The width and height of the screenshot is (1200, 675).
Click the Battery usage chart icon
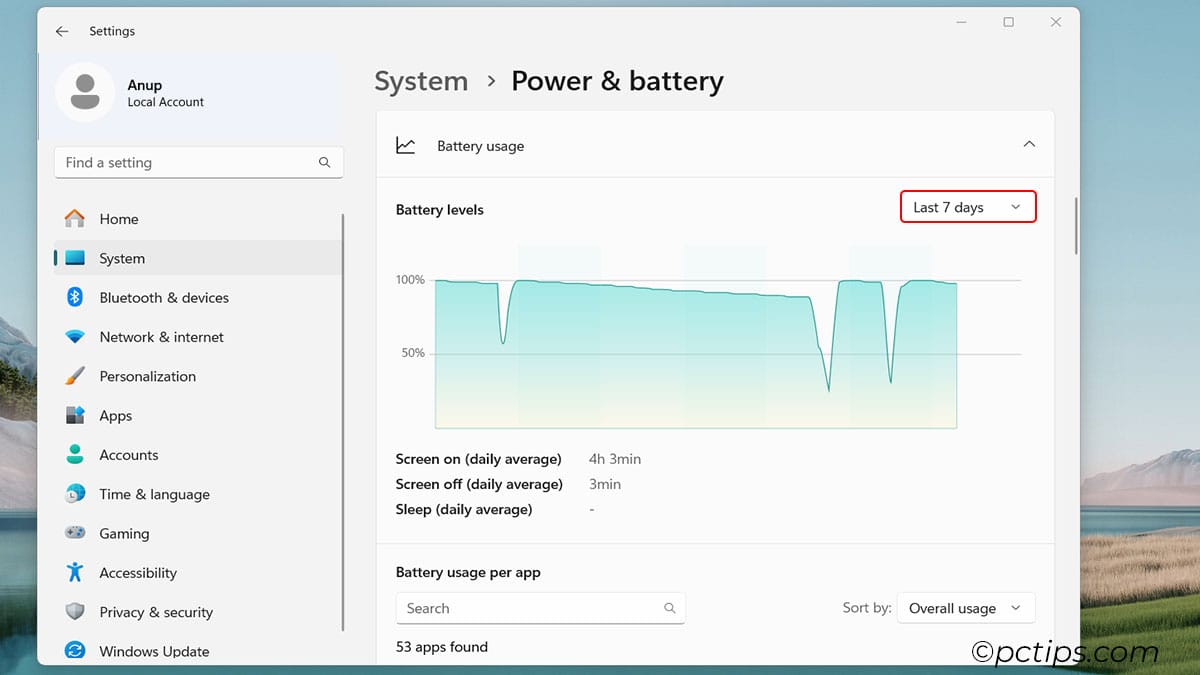click(406, 145)
